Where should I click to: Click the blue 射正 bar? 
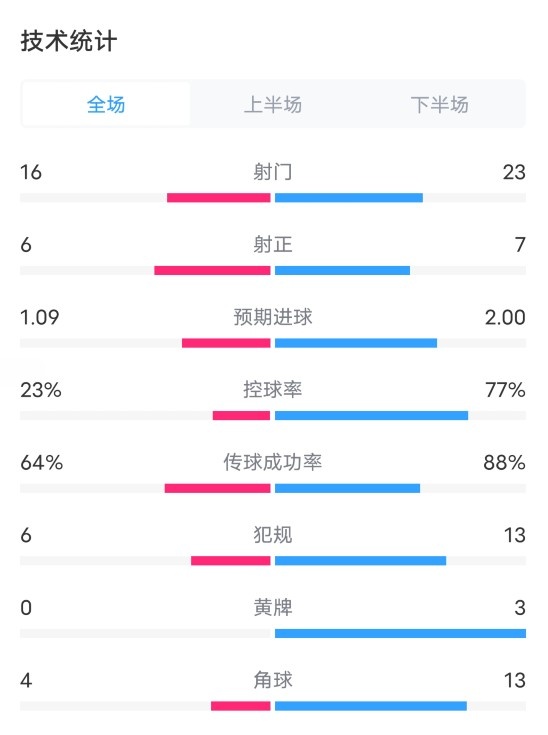click(342, 270)
